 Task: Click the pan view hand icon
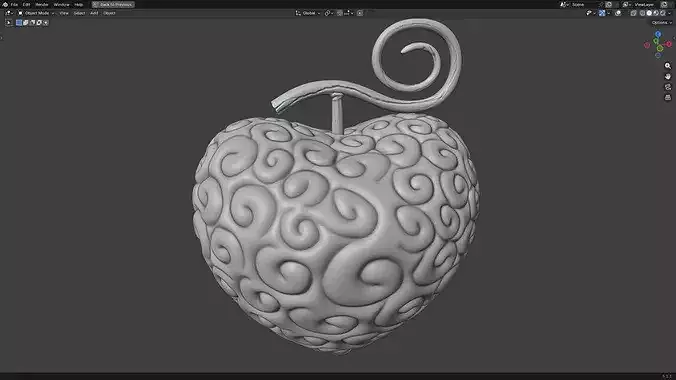pyautogui.click(x=668, y=76)
